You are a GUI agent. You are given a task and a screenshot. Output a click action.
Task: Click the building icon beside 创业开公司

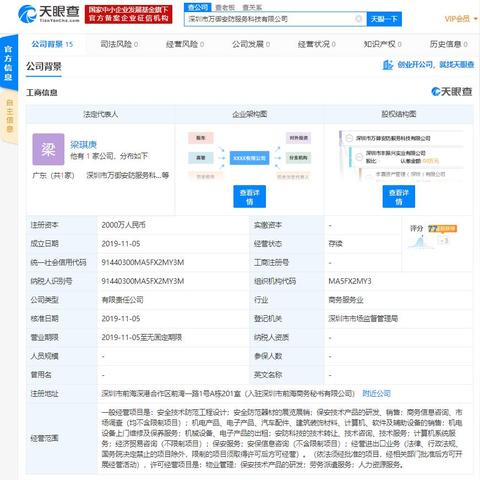[x=388, y=65]
